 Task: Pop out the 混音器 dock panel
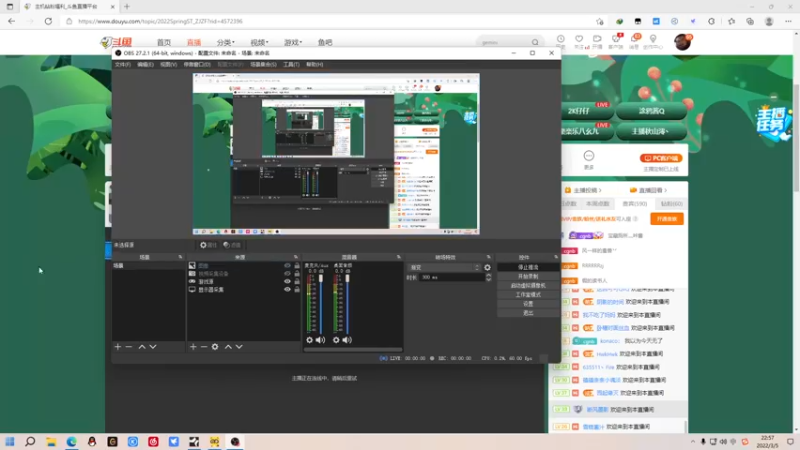tap(398, 257)
